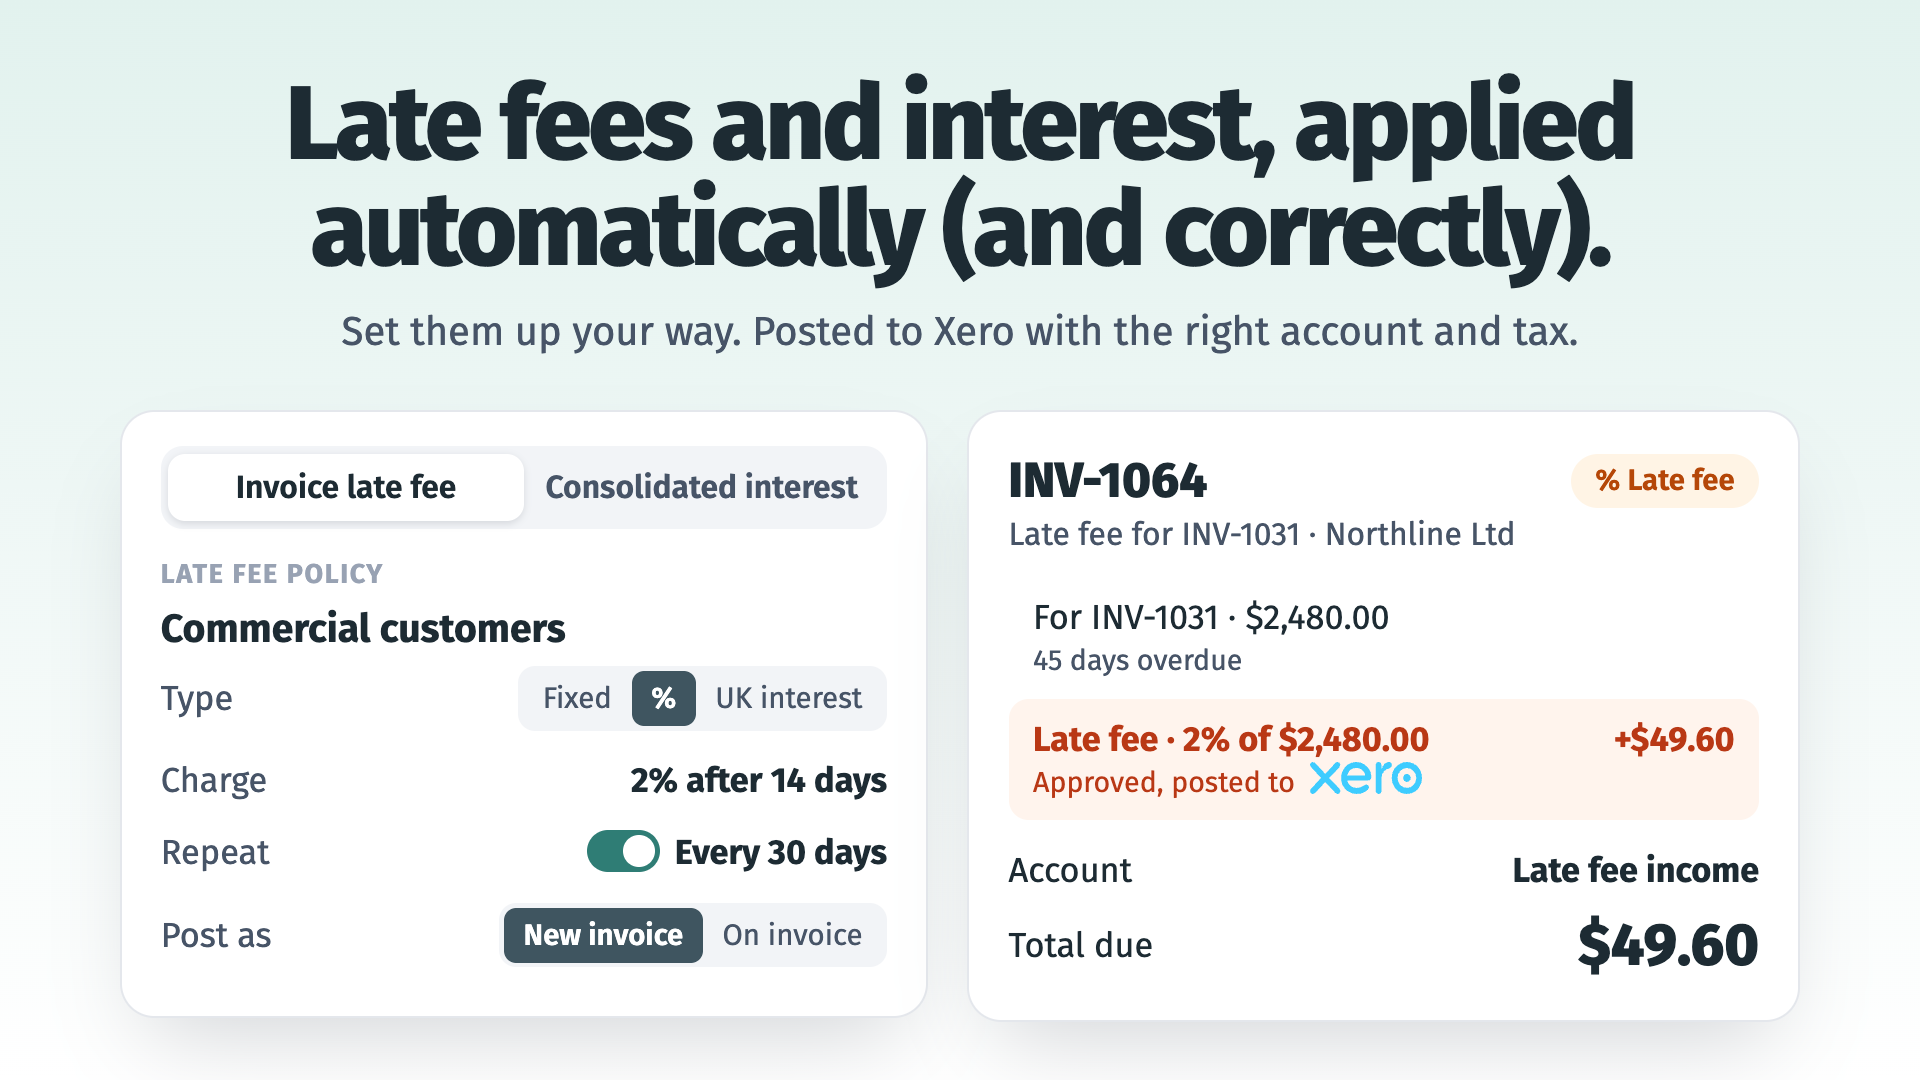
Task: Switch to the Consolidated interest tab
Action: [x=701, y=487]
